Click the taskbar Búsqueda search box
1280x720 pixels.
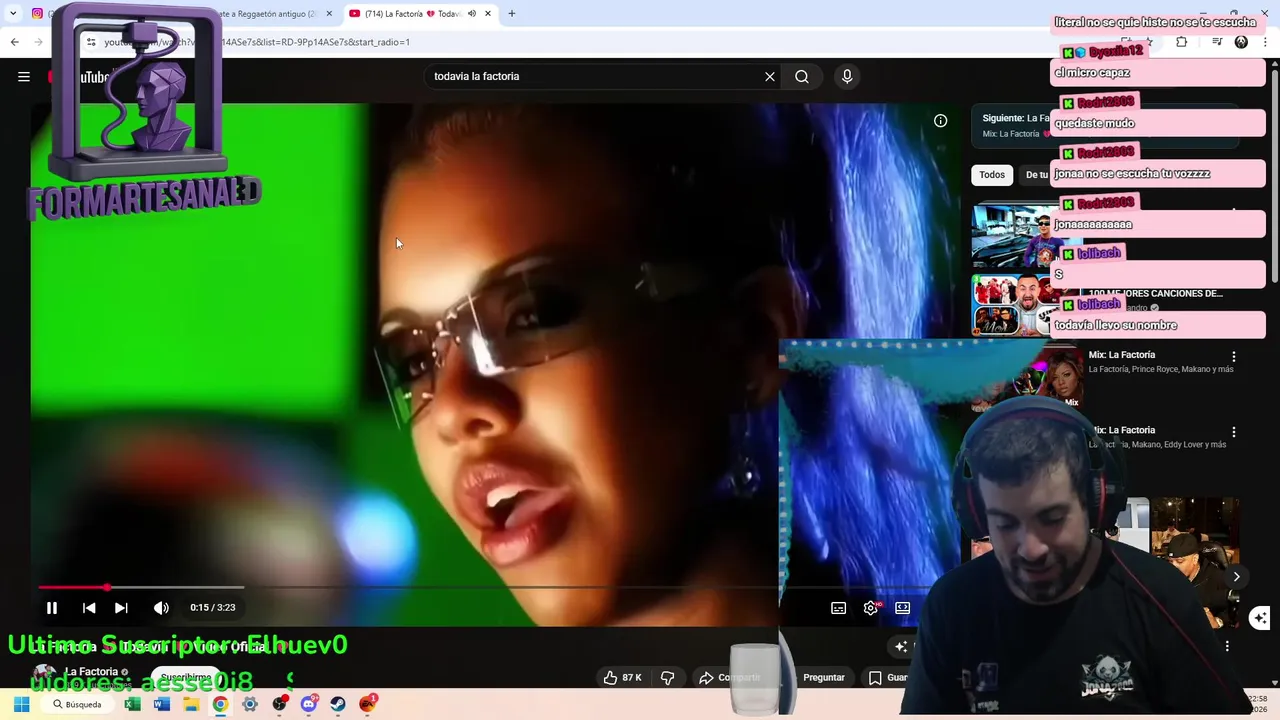click(x=78, y=704)
